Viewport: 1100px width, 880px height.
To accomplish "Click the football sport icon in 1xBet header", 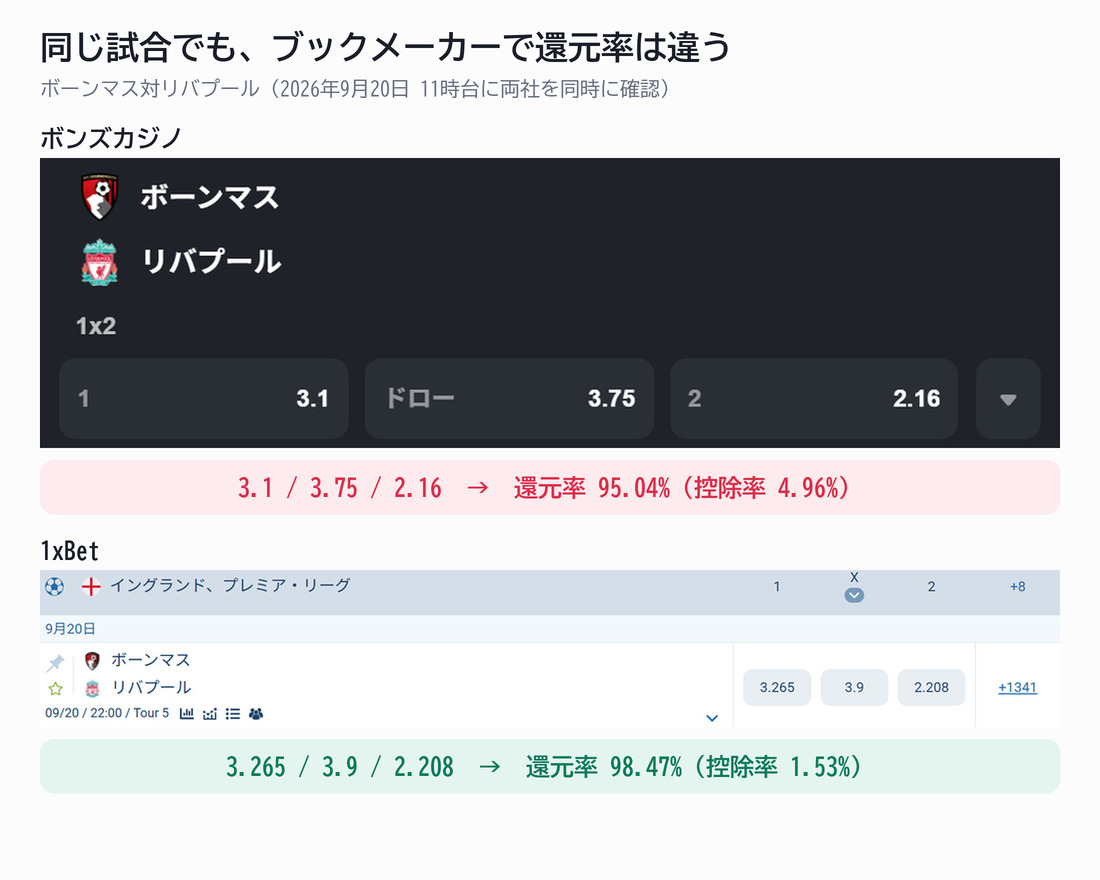I will (55, 586).
